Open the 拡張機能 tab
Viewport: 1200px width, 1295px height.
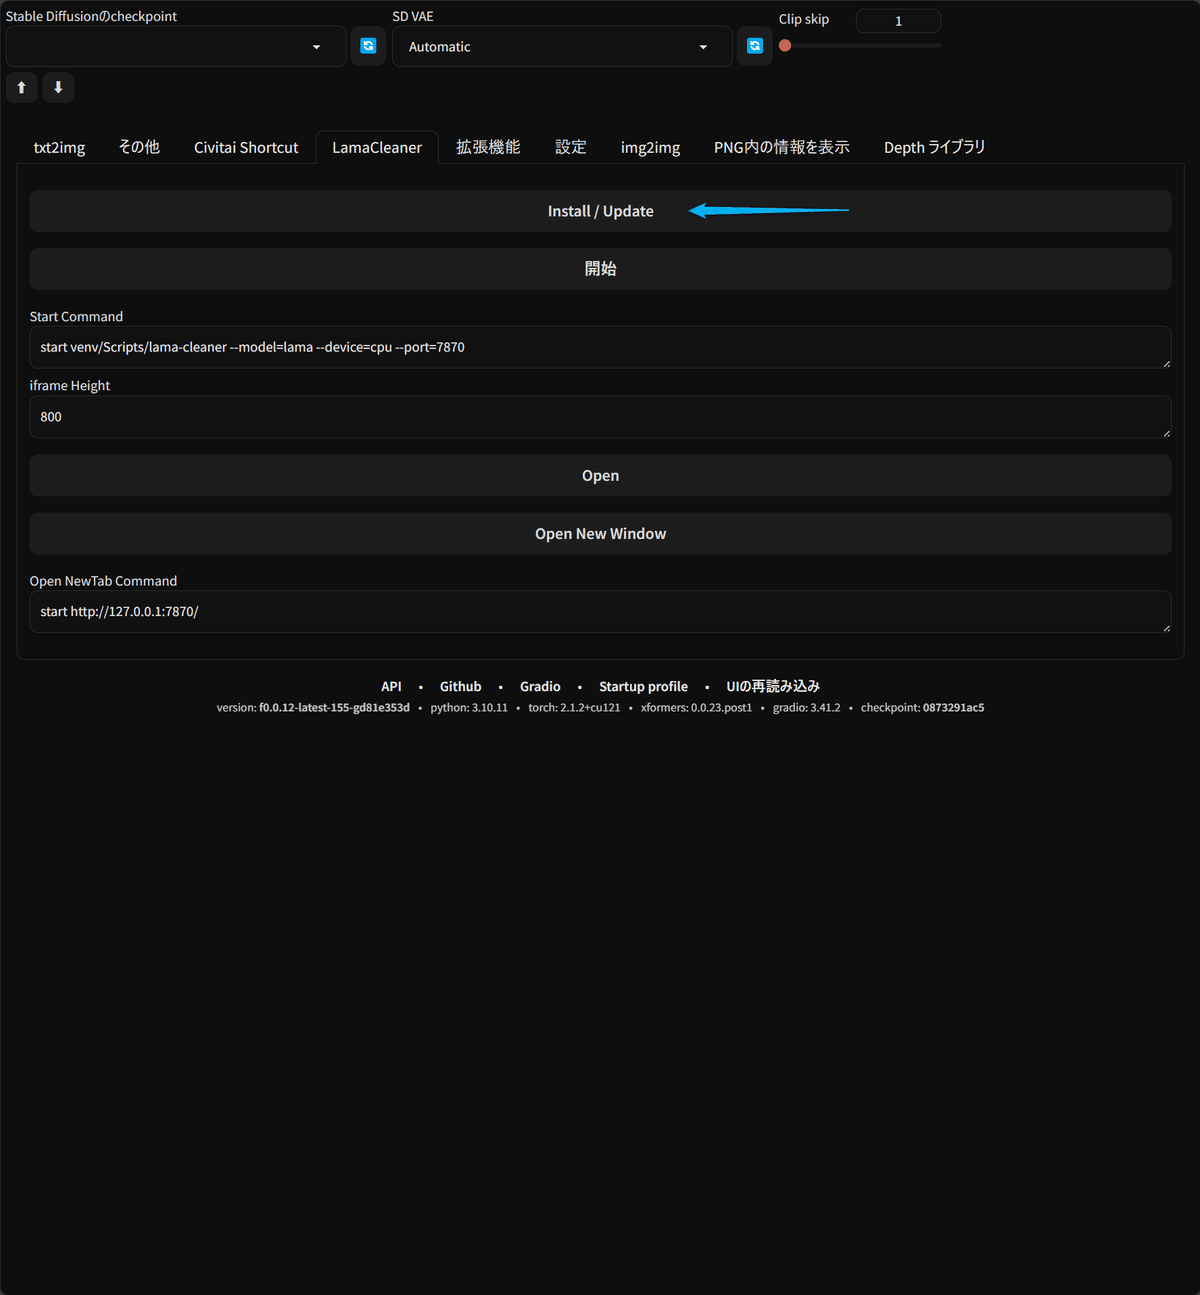coord(488,147)
